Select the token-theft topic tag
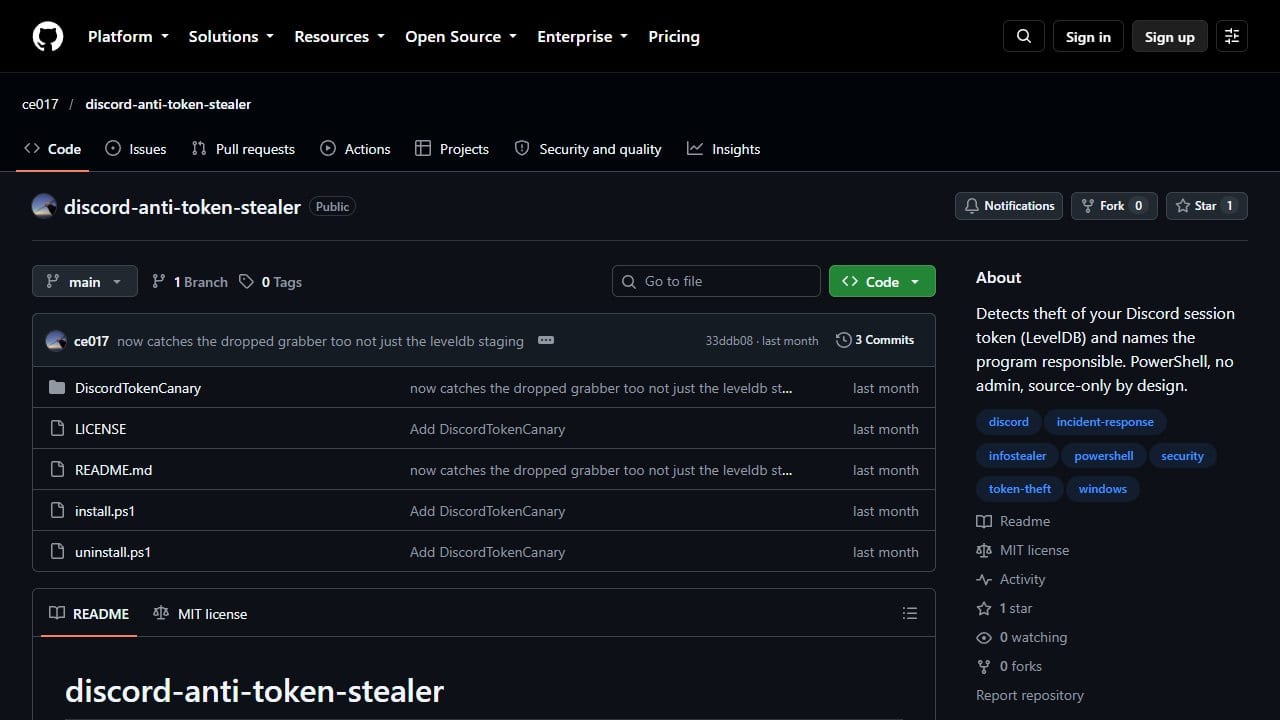Screen dimensions: 1280x720 1020,489
